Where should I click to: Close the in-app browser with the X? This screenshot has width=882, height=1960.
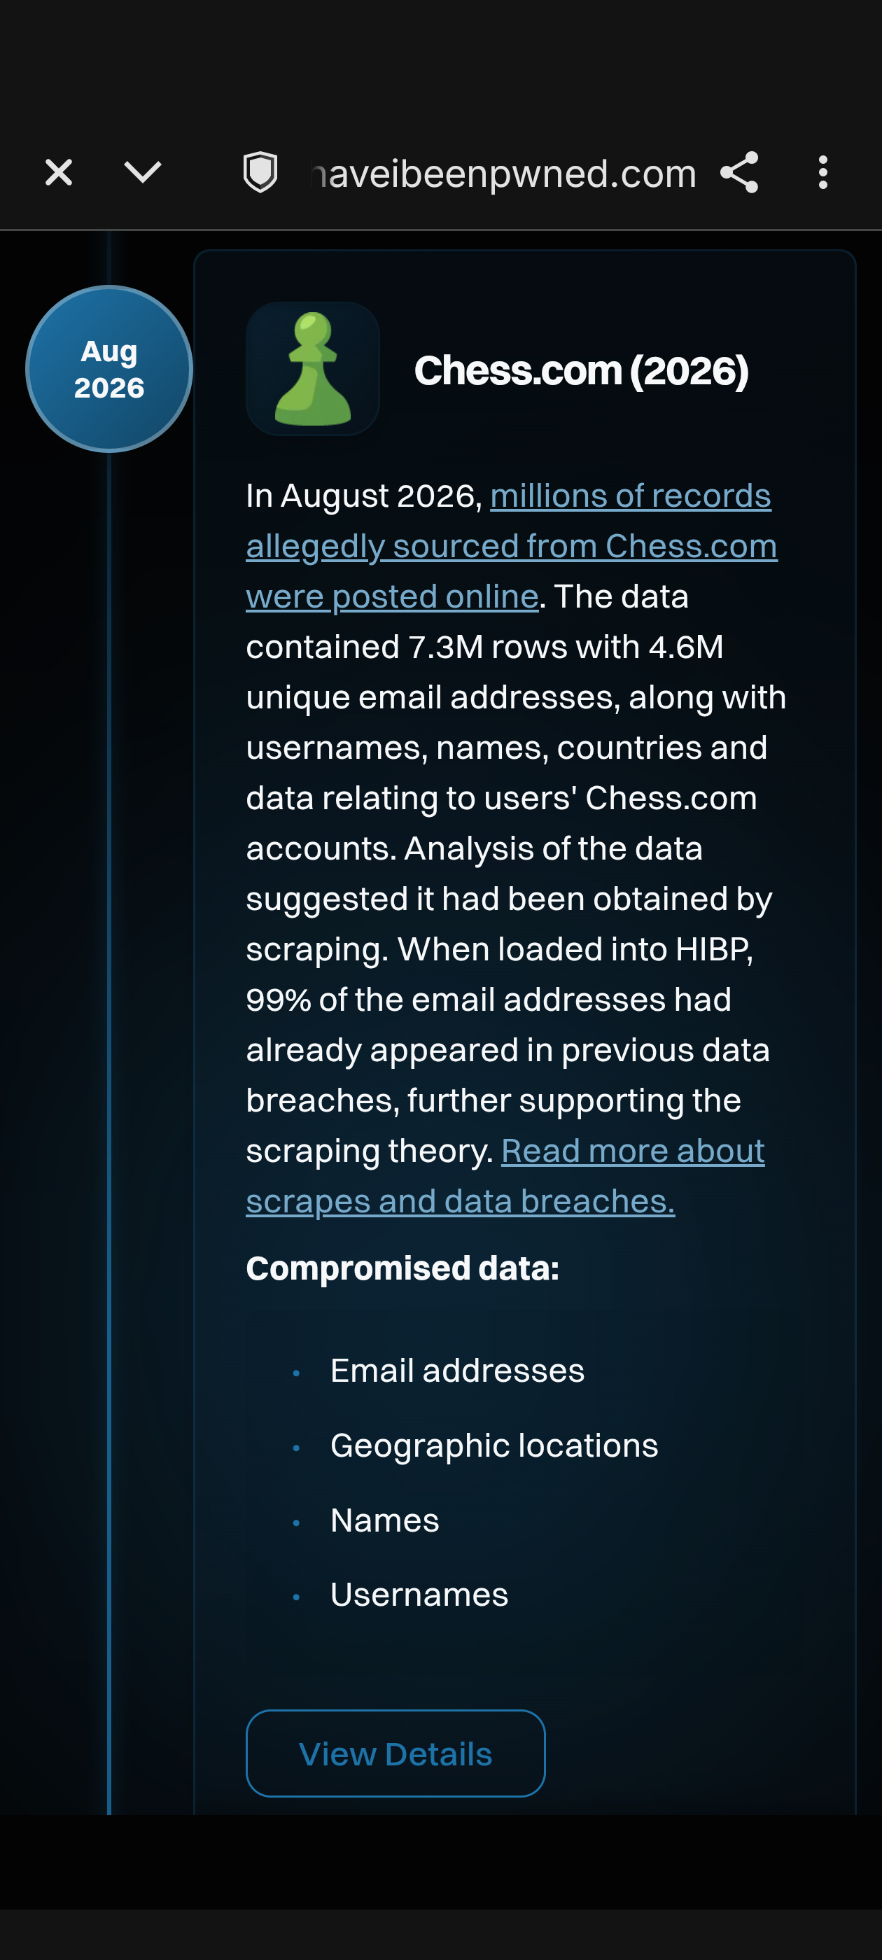click(59, 173)
